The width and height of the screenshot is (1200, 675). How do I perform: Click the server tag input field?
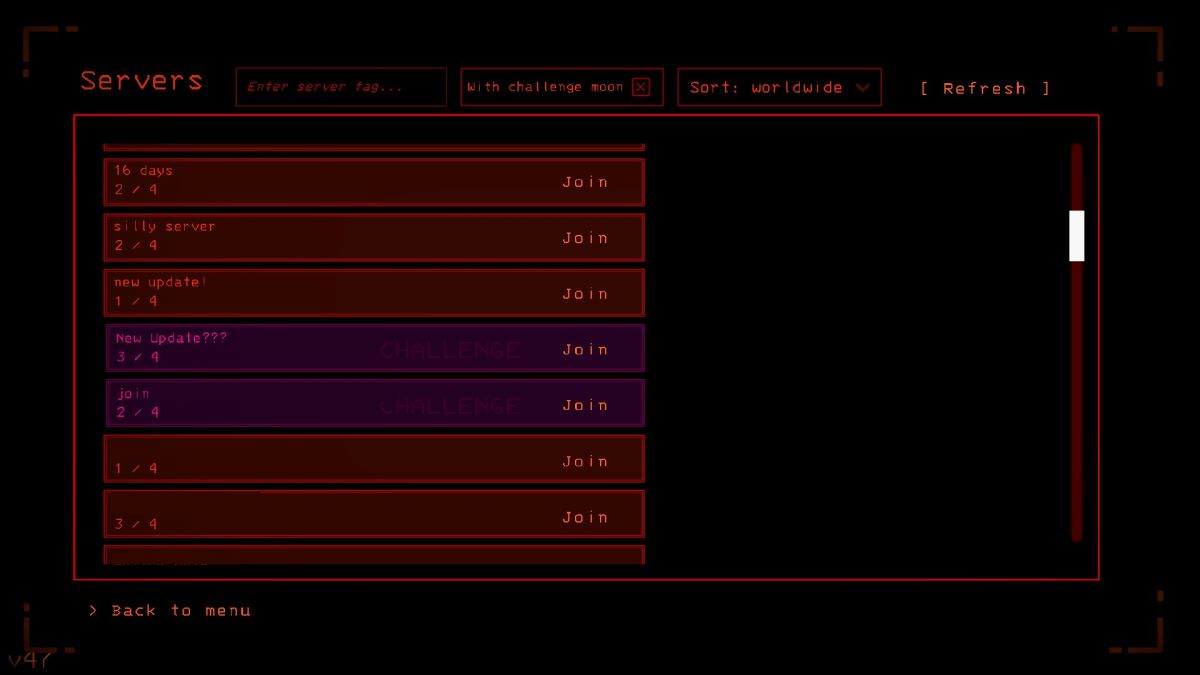[x=340, y=87]
